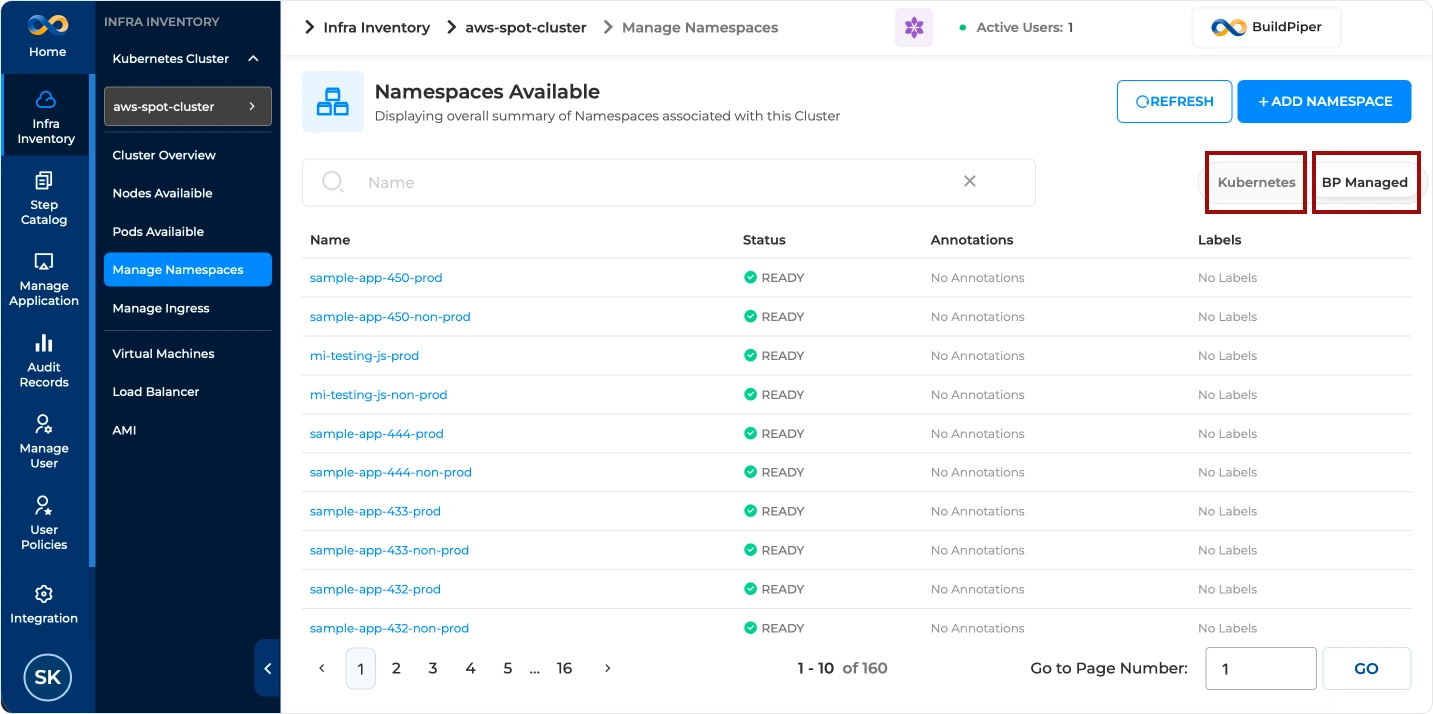Switch to the Kubernetes namespaces toggle
Image resolution: width=1433 pixels, height=714 pixels.
tap(1256, 182)
